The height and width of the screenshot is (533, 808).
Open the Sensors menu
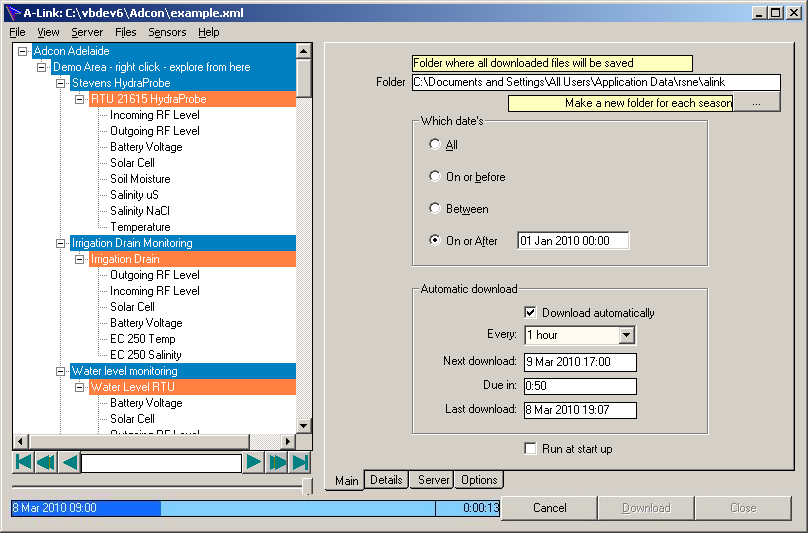167,32
